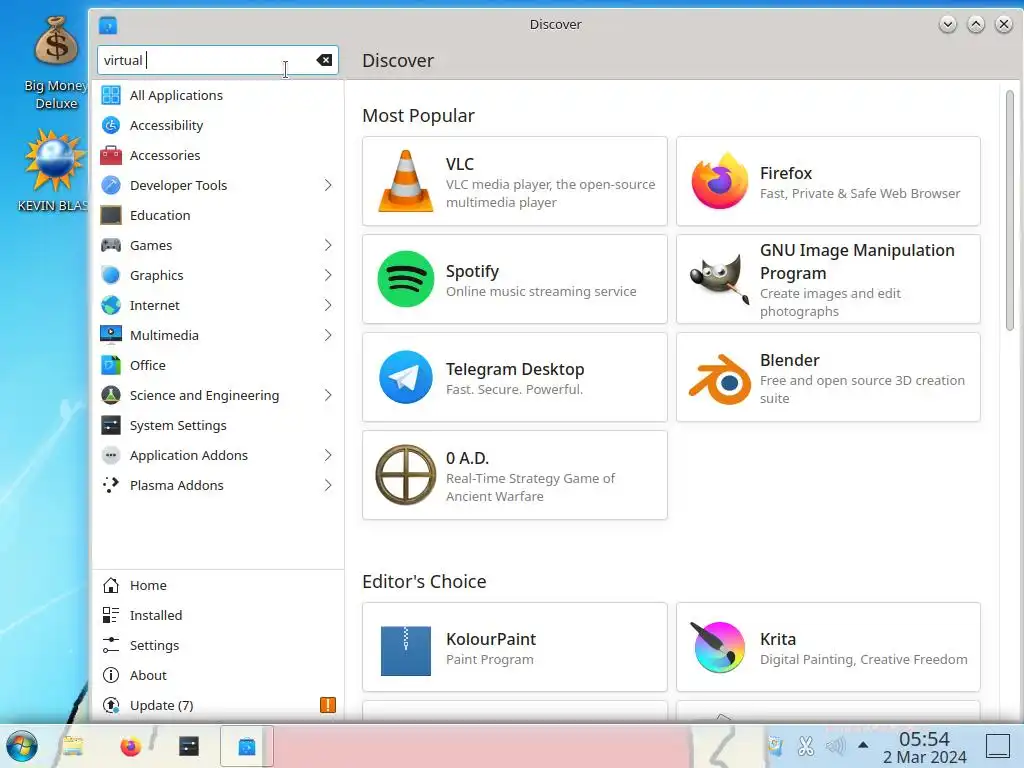1024x768 pixels.
Task: Show hidden system tray icons
Action: (x=863, y=744)
